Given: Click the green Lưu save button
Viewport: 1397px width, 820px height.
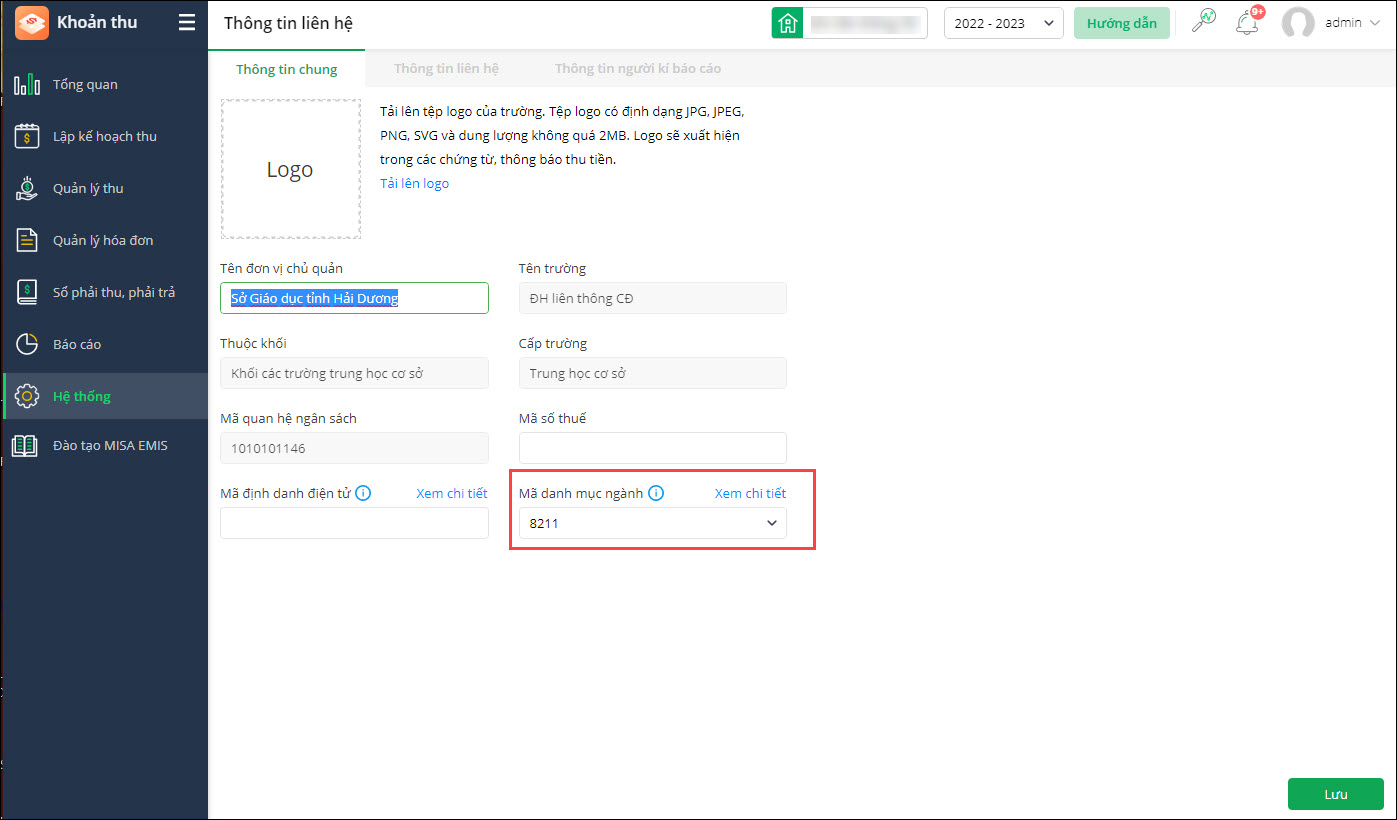Looking at the screenshot, I should pyautogui.click(x=1335, y=794).
